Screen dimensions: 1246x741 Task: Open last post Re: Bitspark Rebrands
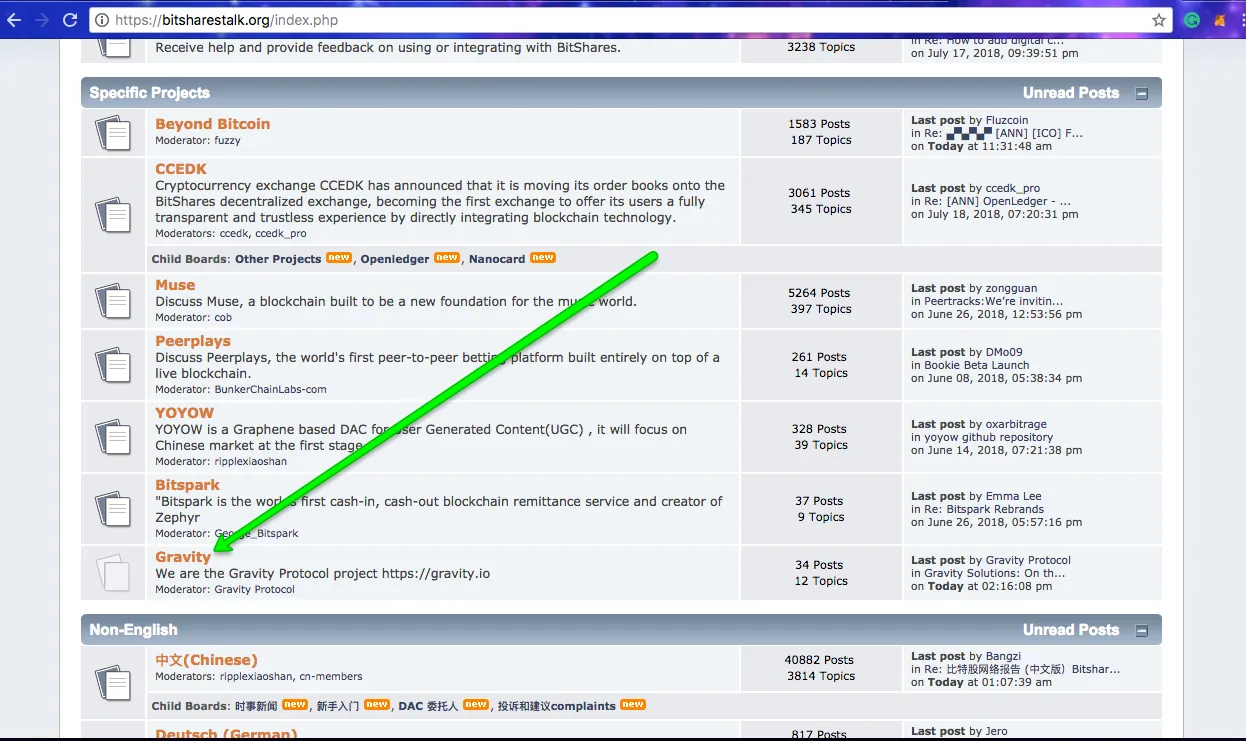pos(984,509)
